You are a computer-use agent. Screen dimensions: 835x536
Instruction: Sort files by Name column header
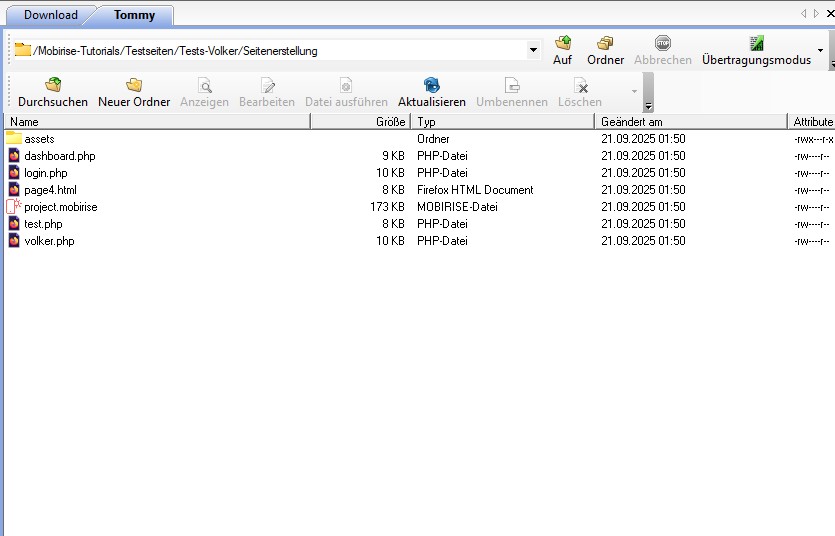[x=157, y=122]
